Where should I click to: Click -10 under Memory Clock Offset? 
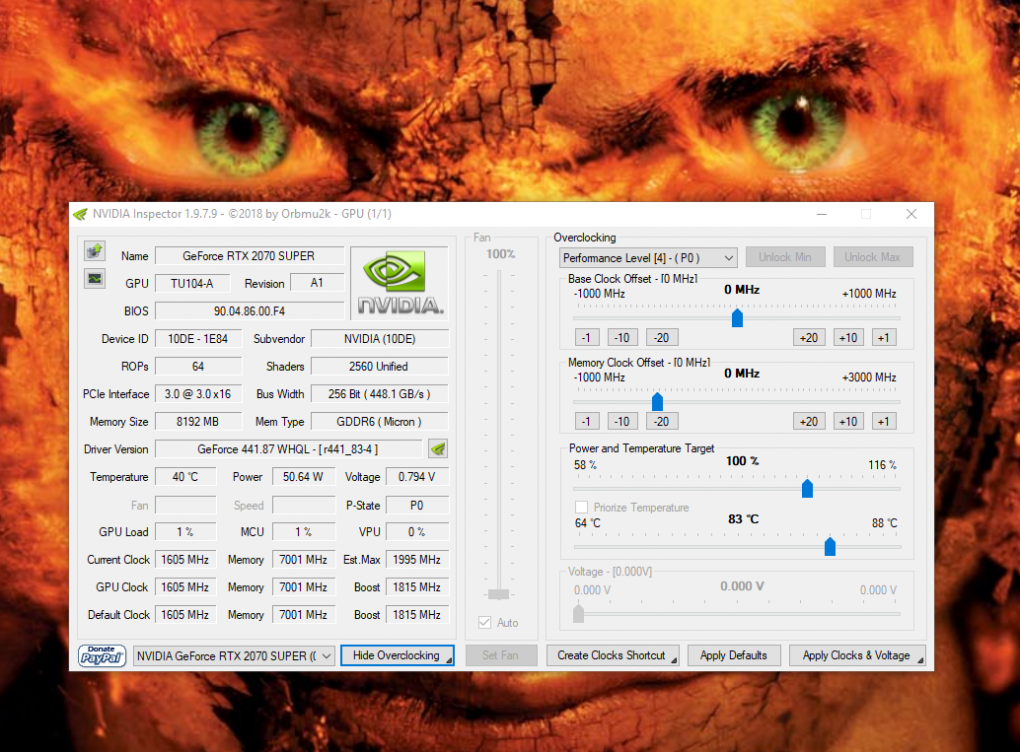point(623,422)
